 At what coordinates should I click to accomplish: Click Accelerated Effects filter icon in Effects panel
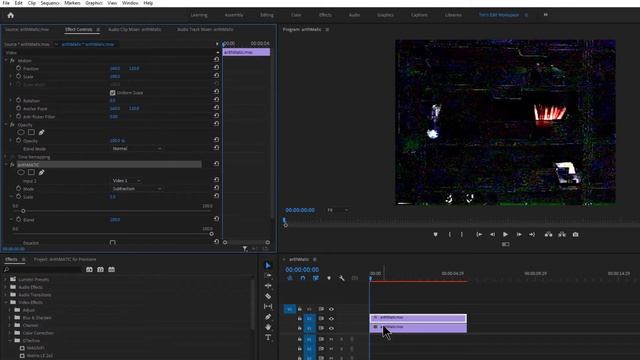click(x=89, y=269)
